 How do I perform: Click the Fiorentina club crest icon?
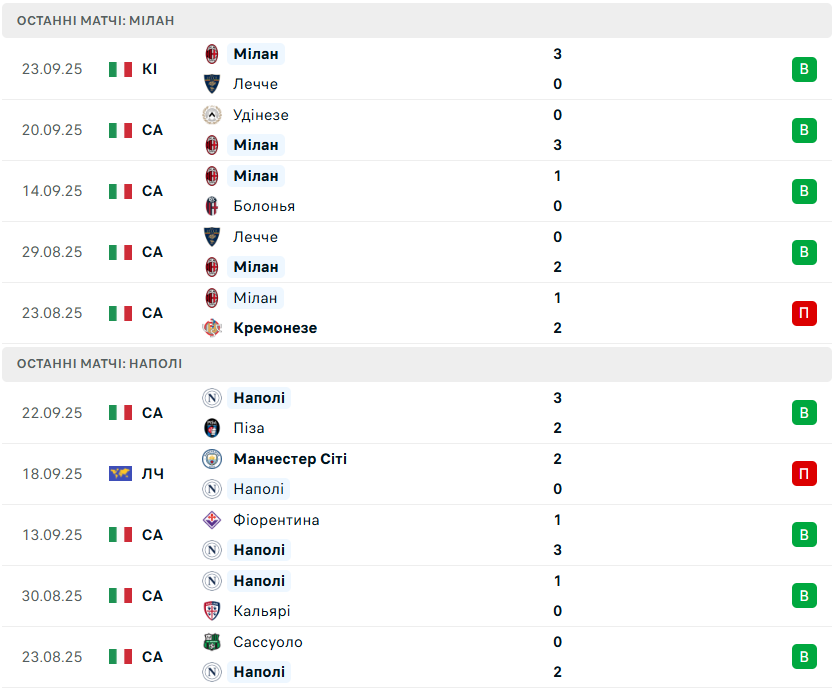tap(212, 520)
